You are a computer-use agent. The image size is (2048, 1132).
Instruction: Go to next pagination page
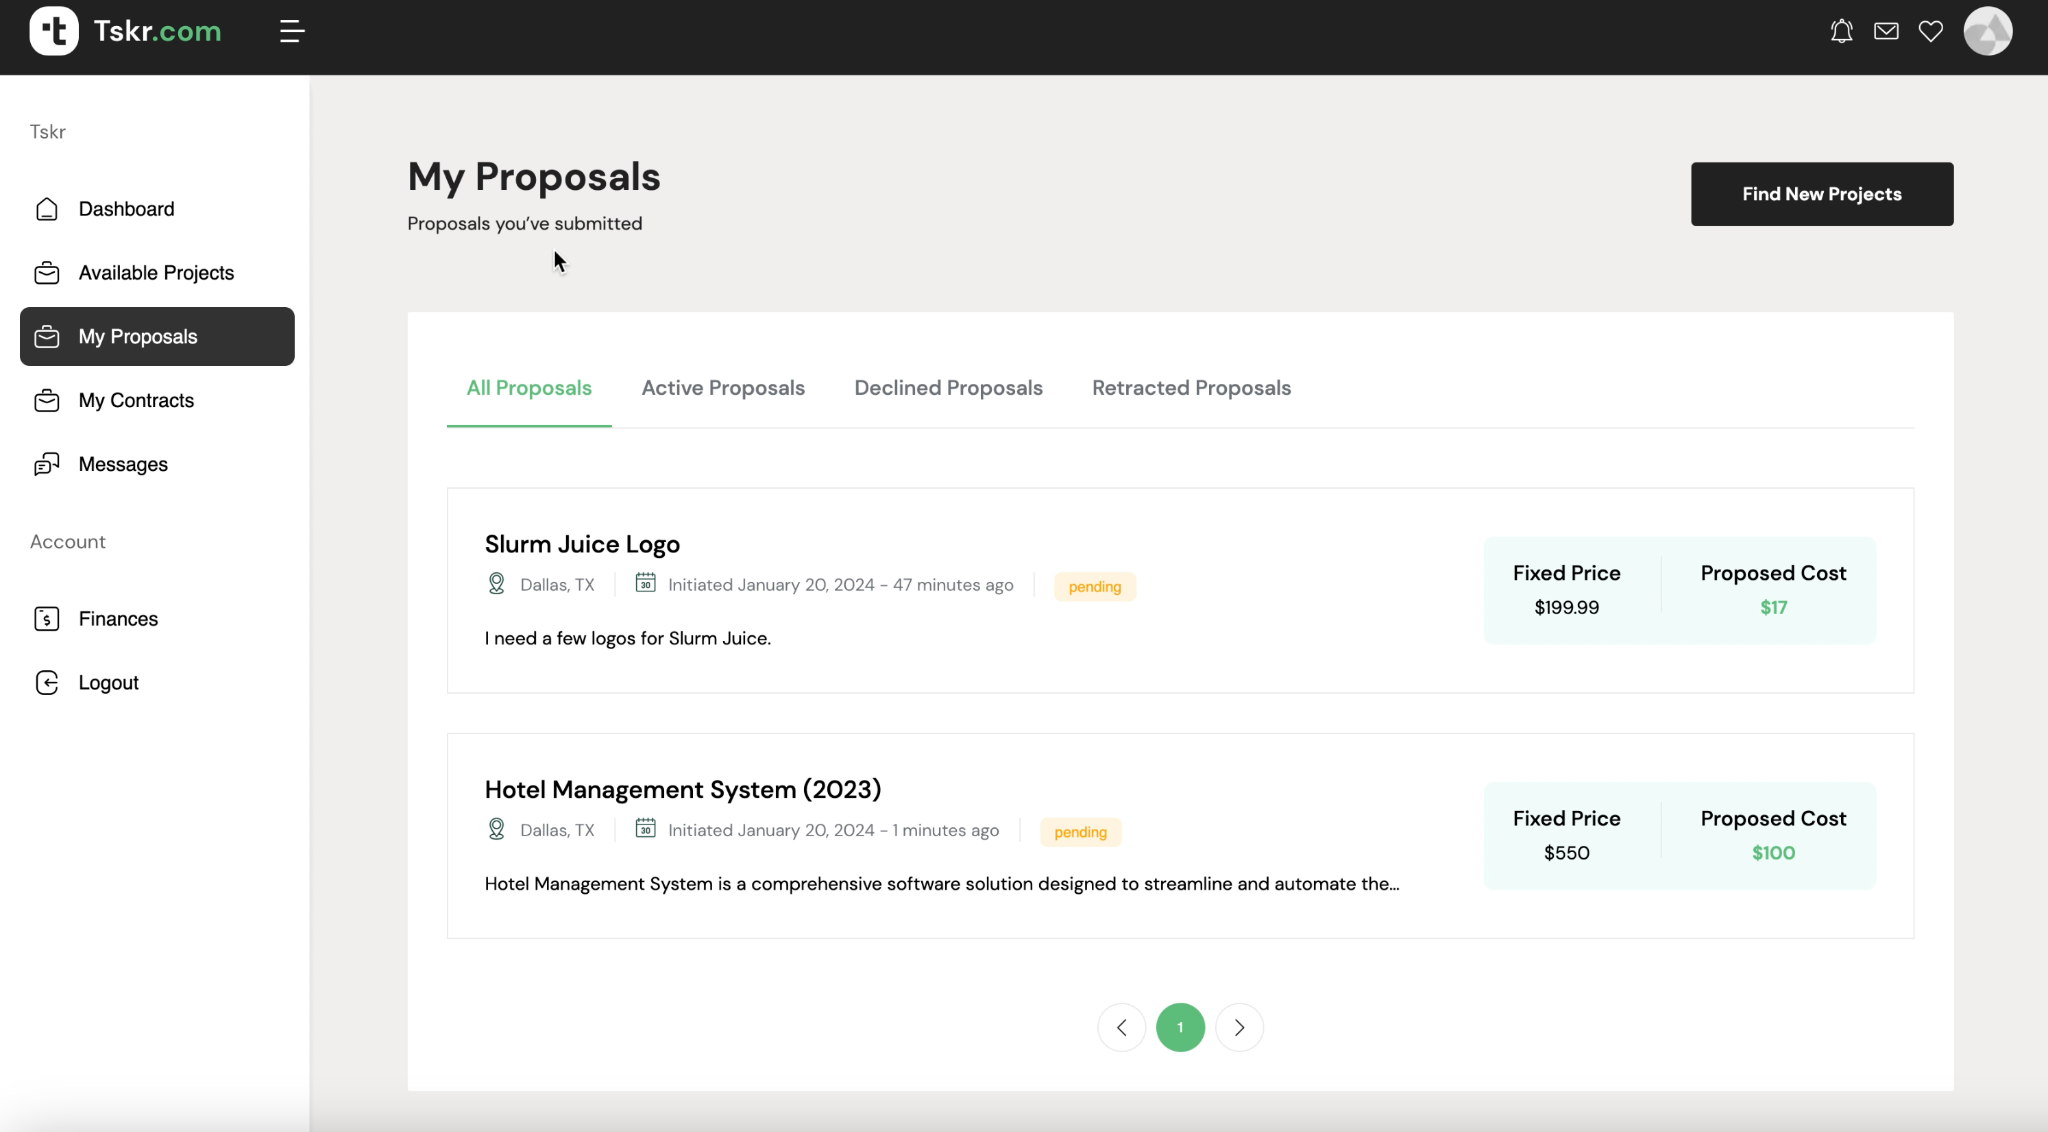[1239, 1028]
